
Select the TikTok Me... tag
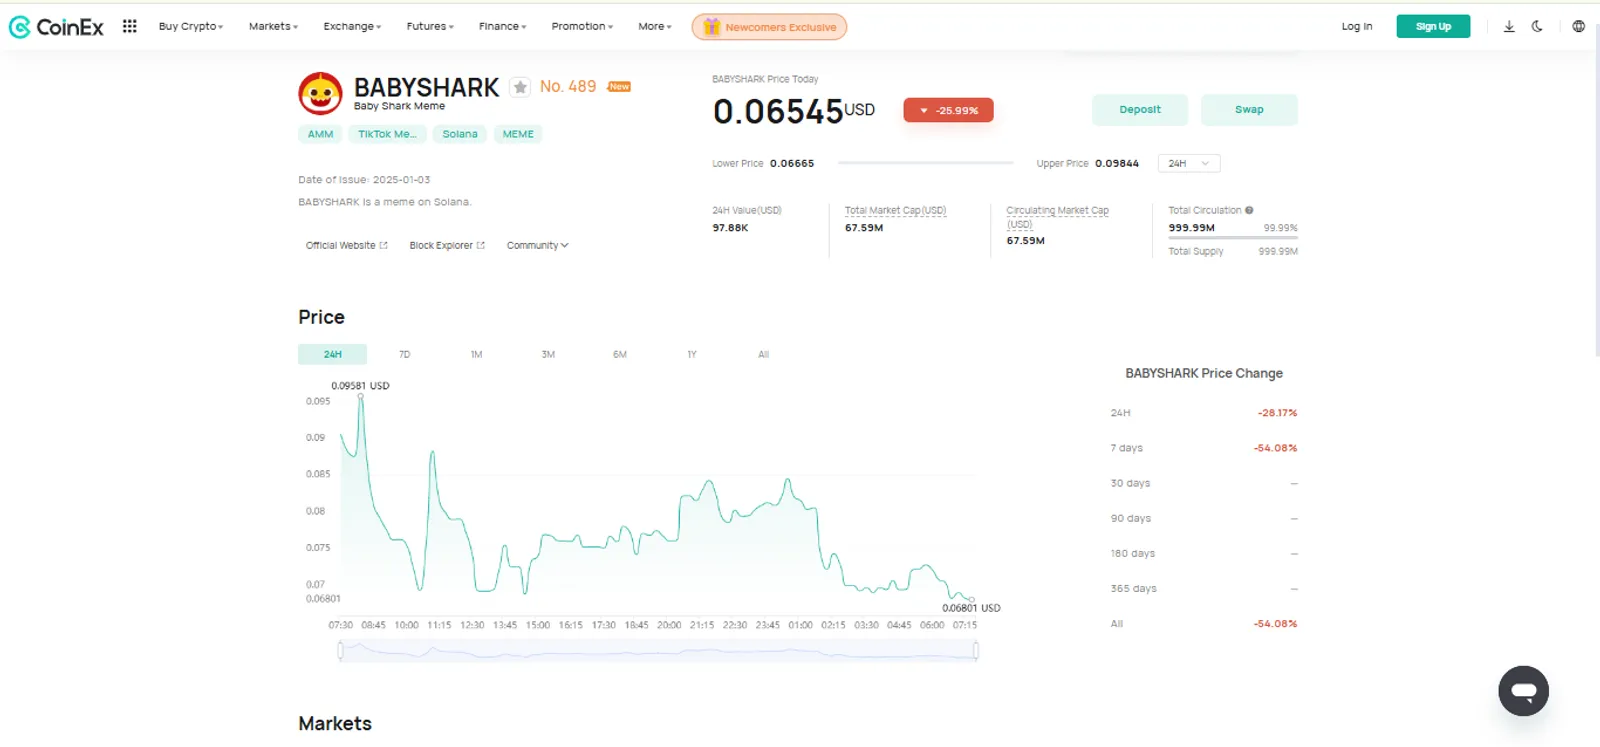[387, 134]
